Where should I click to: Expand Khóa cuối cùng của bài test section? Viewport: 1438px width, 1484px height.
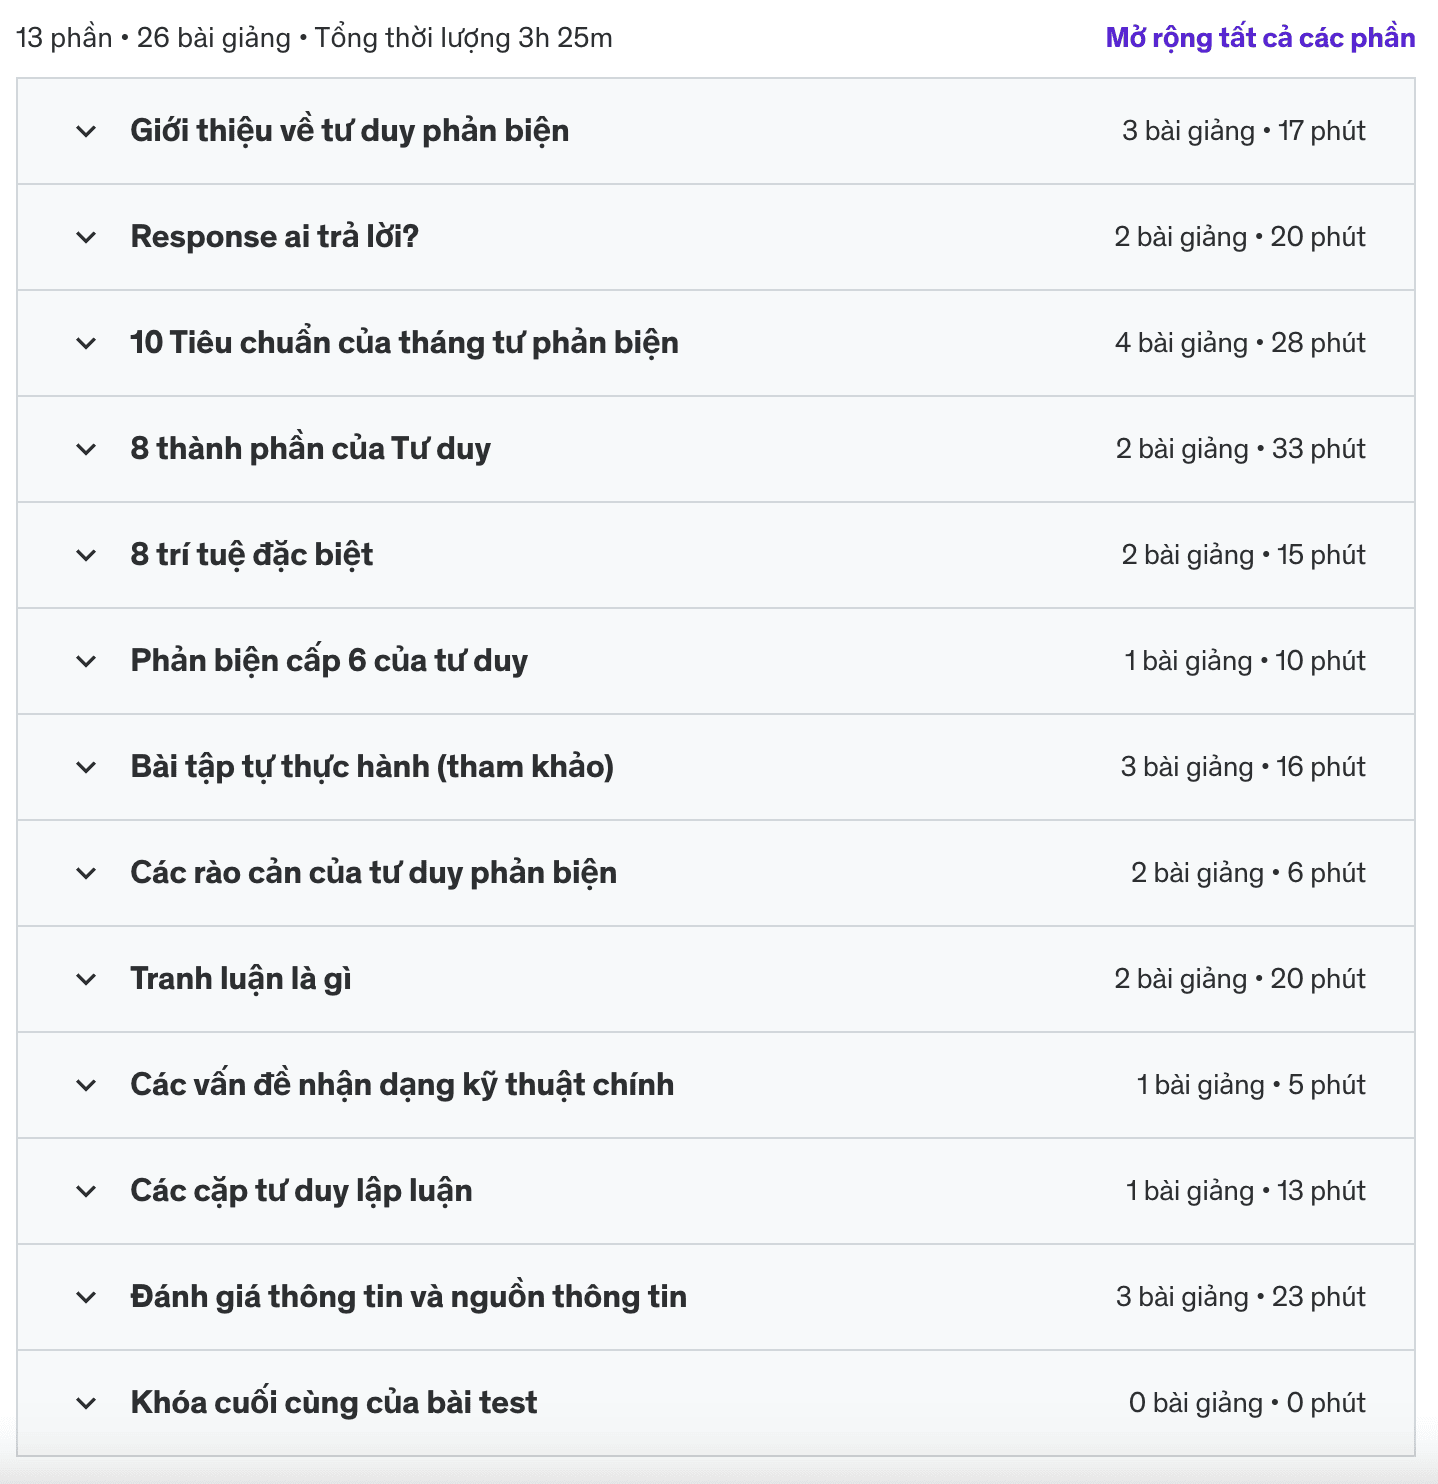(x=716, y=1403)
